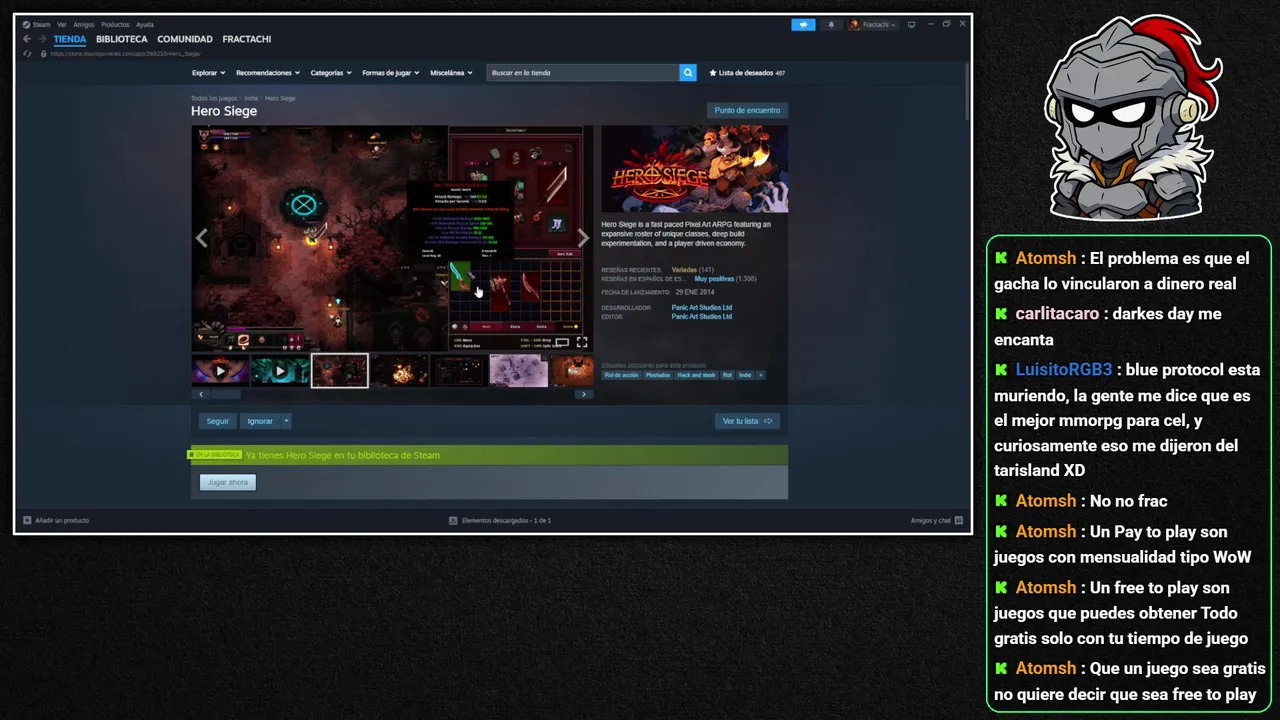Select the Hack and slash tag
This screenshot has height=720, width=1280.
click(697, 375)
